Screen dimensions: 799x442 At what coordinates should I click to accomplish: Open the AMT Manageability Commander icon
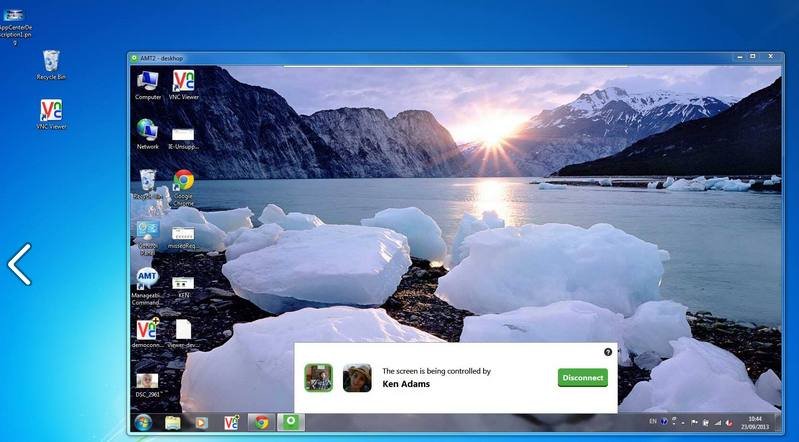pos(147,287)
